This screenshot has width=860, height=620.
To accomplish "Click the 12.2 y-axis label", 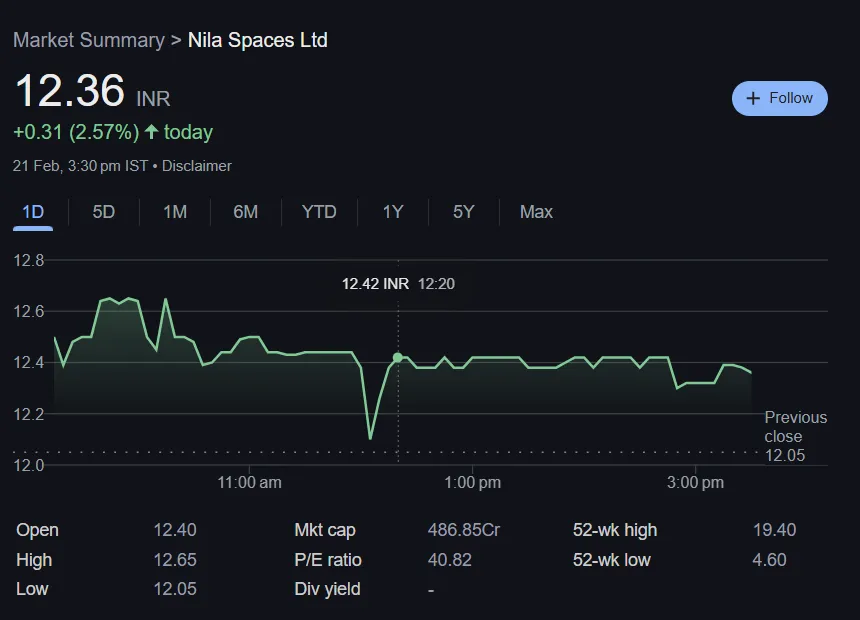I will [29, 414].
